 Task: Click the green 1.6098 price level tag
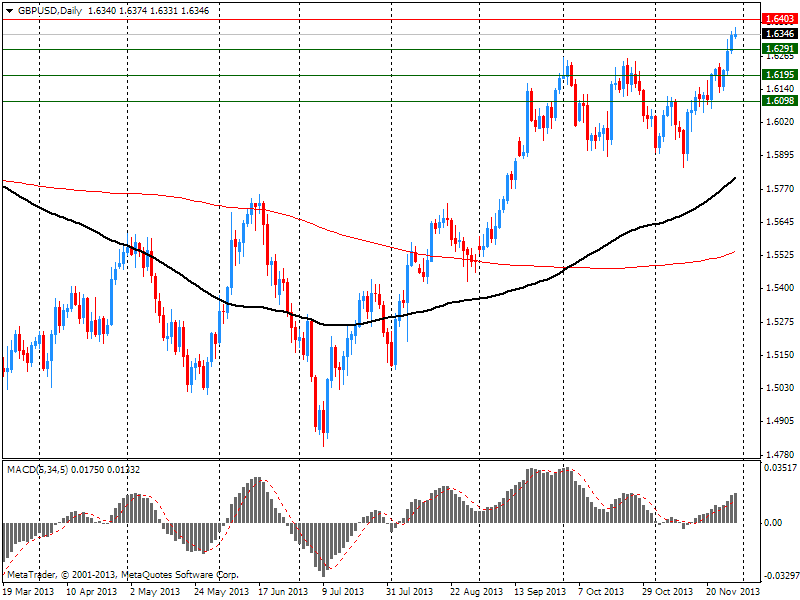pyautogui.click(x=778, y=100)
